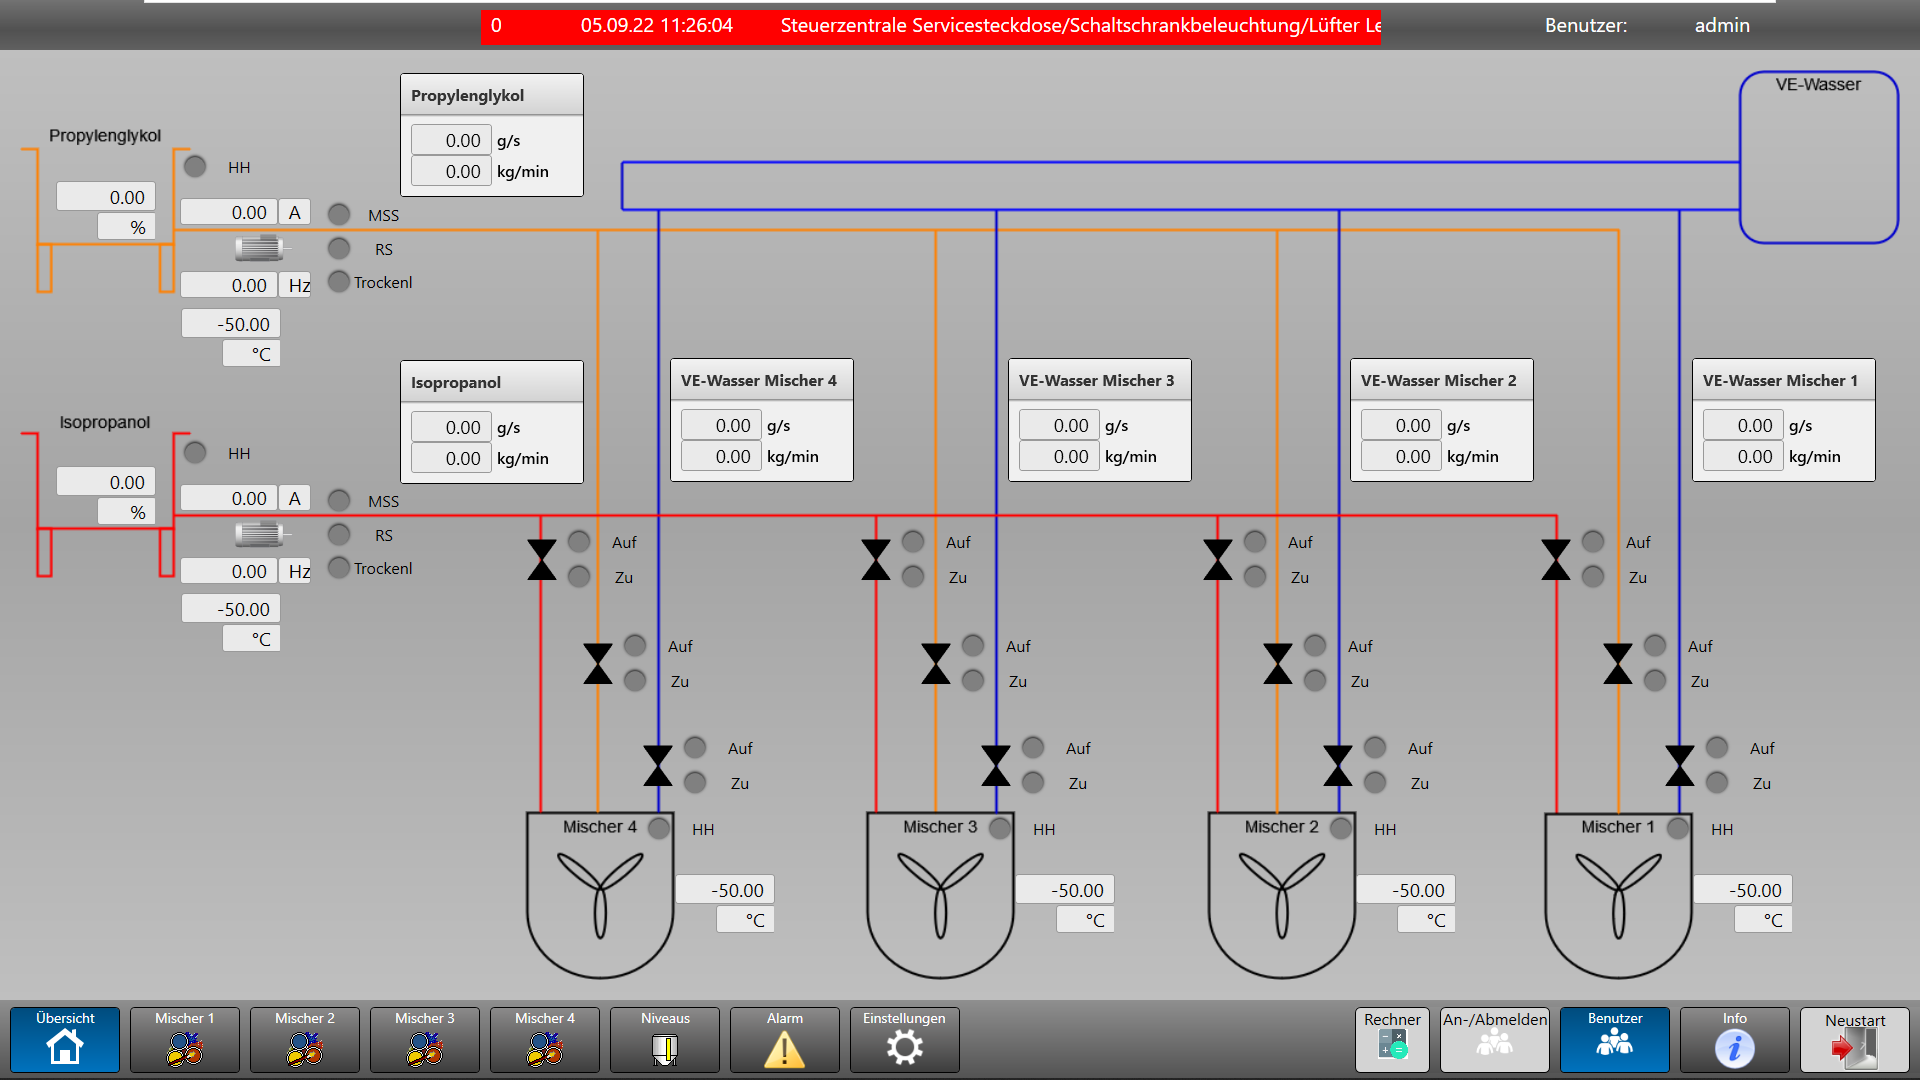Click the Neustart restart button
1920x1080 pixels.
click(1855, 1040)
